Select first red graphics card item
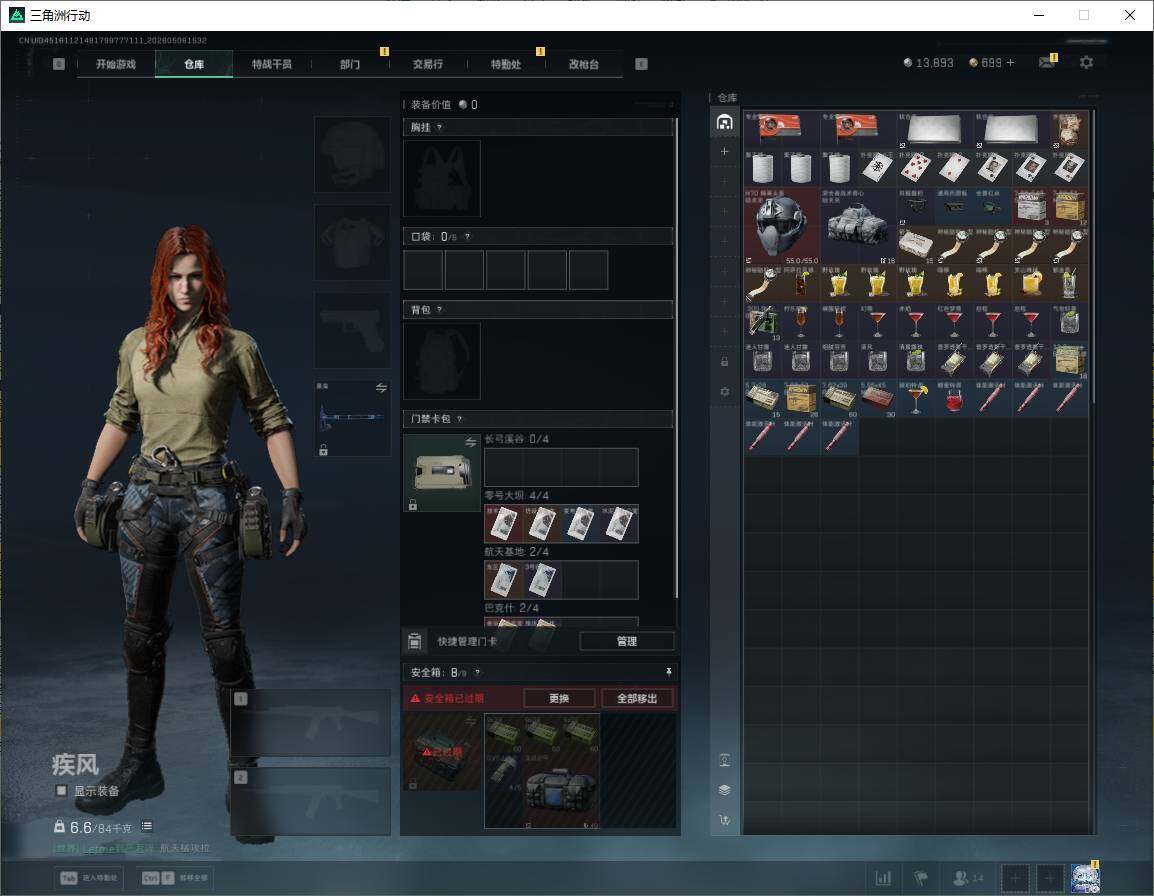The height and width of the screenshot is (896, 1154). (782, 130)
